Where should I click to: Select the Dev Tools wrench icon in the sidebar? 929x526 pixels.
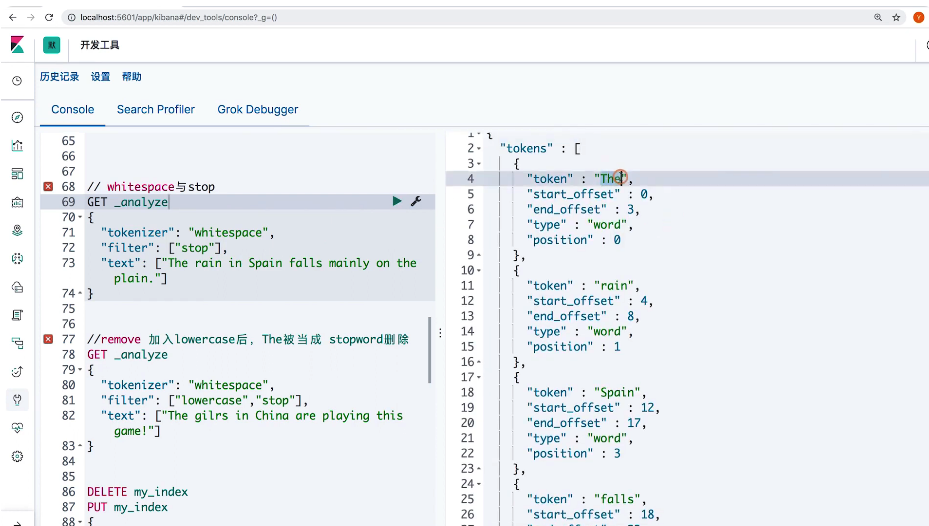click(17, 399)
